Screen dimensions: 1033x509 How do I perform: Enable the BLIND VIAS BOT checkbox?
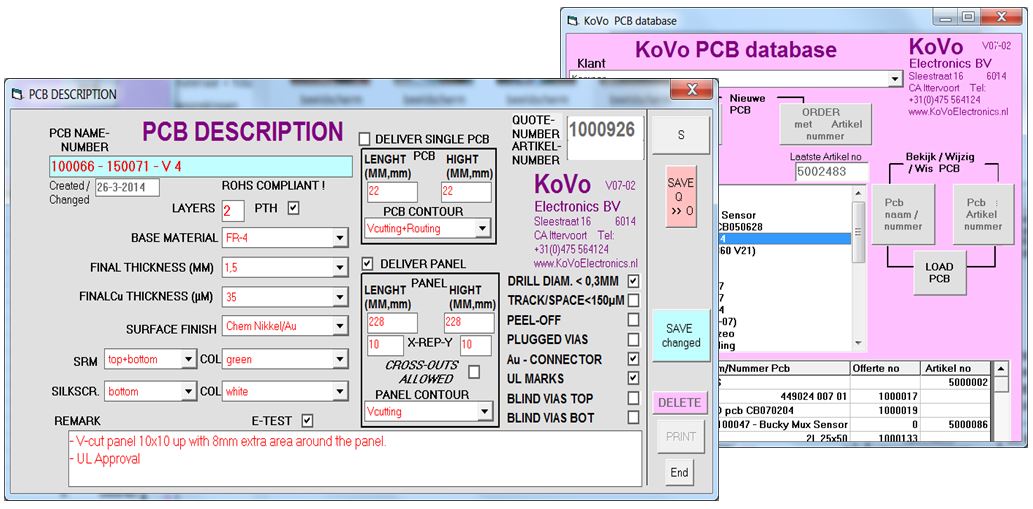point(633,417)
